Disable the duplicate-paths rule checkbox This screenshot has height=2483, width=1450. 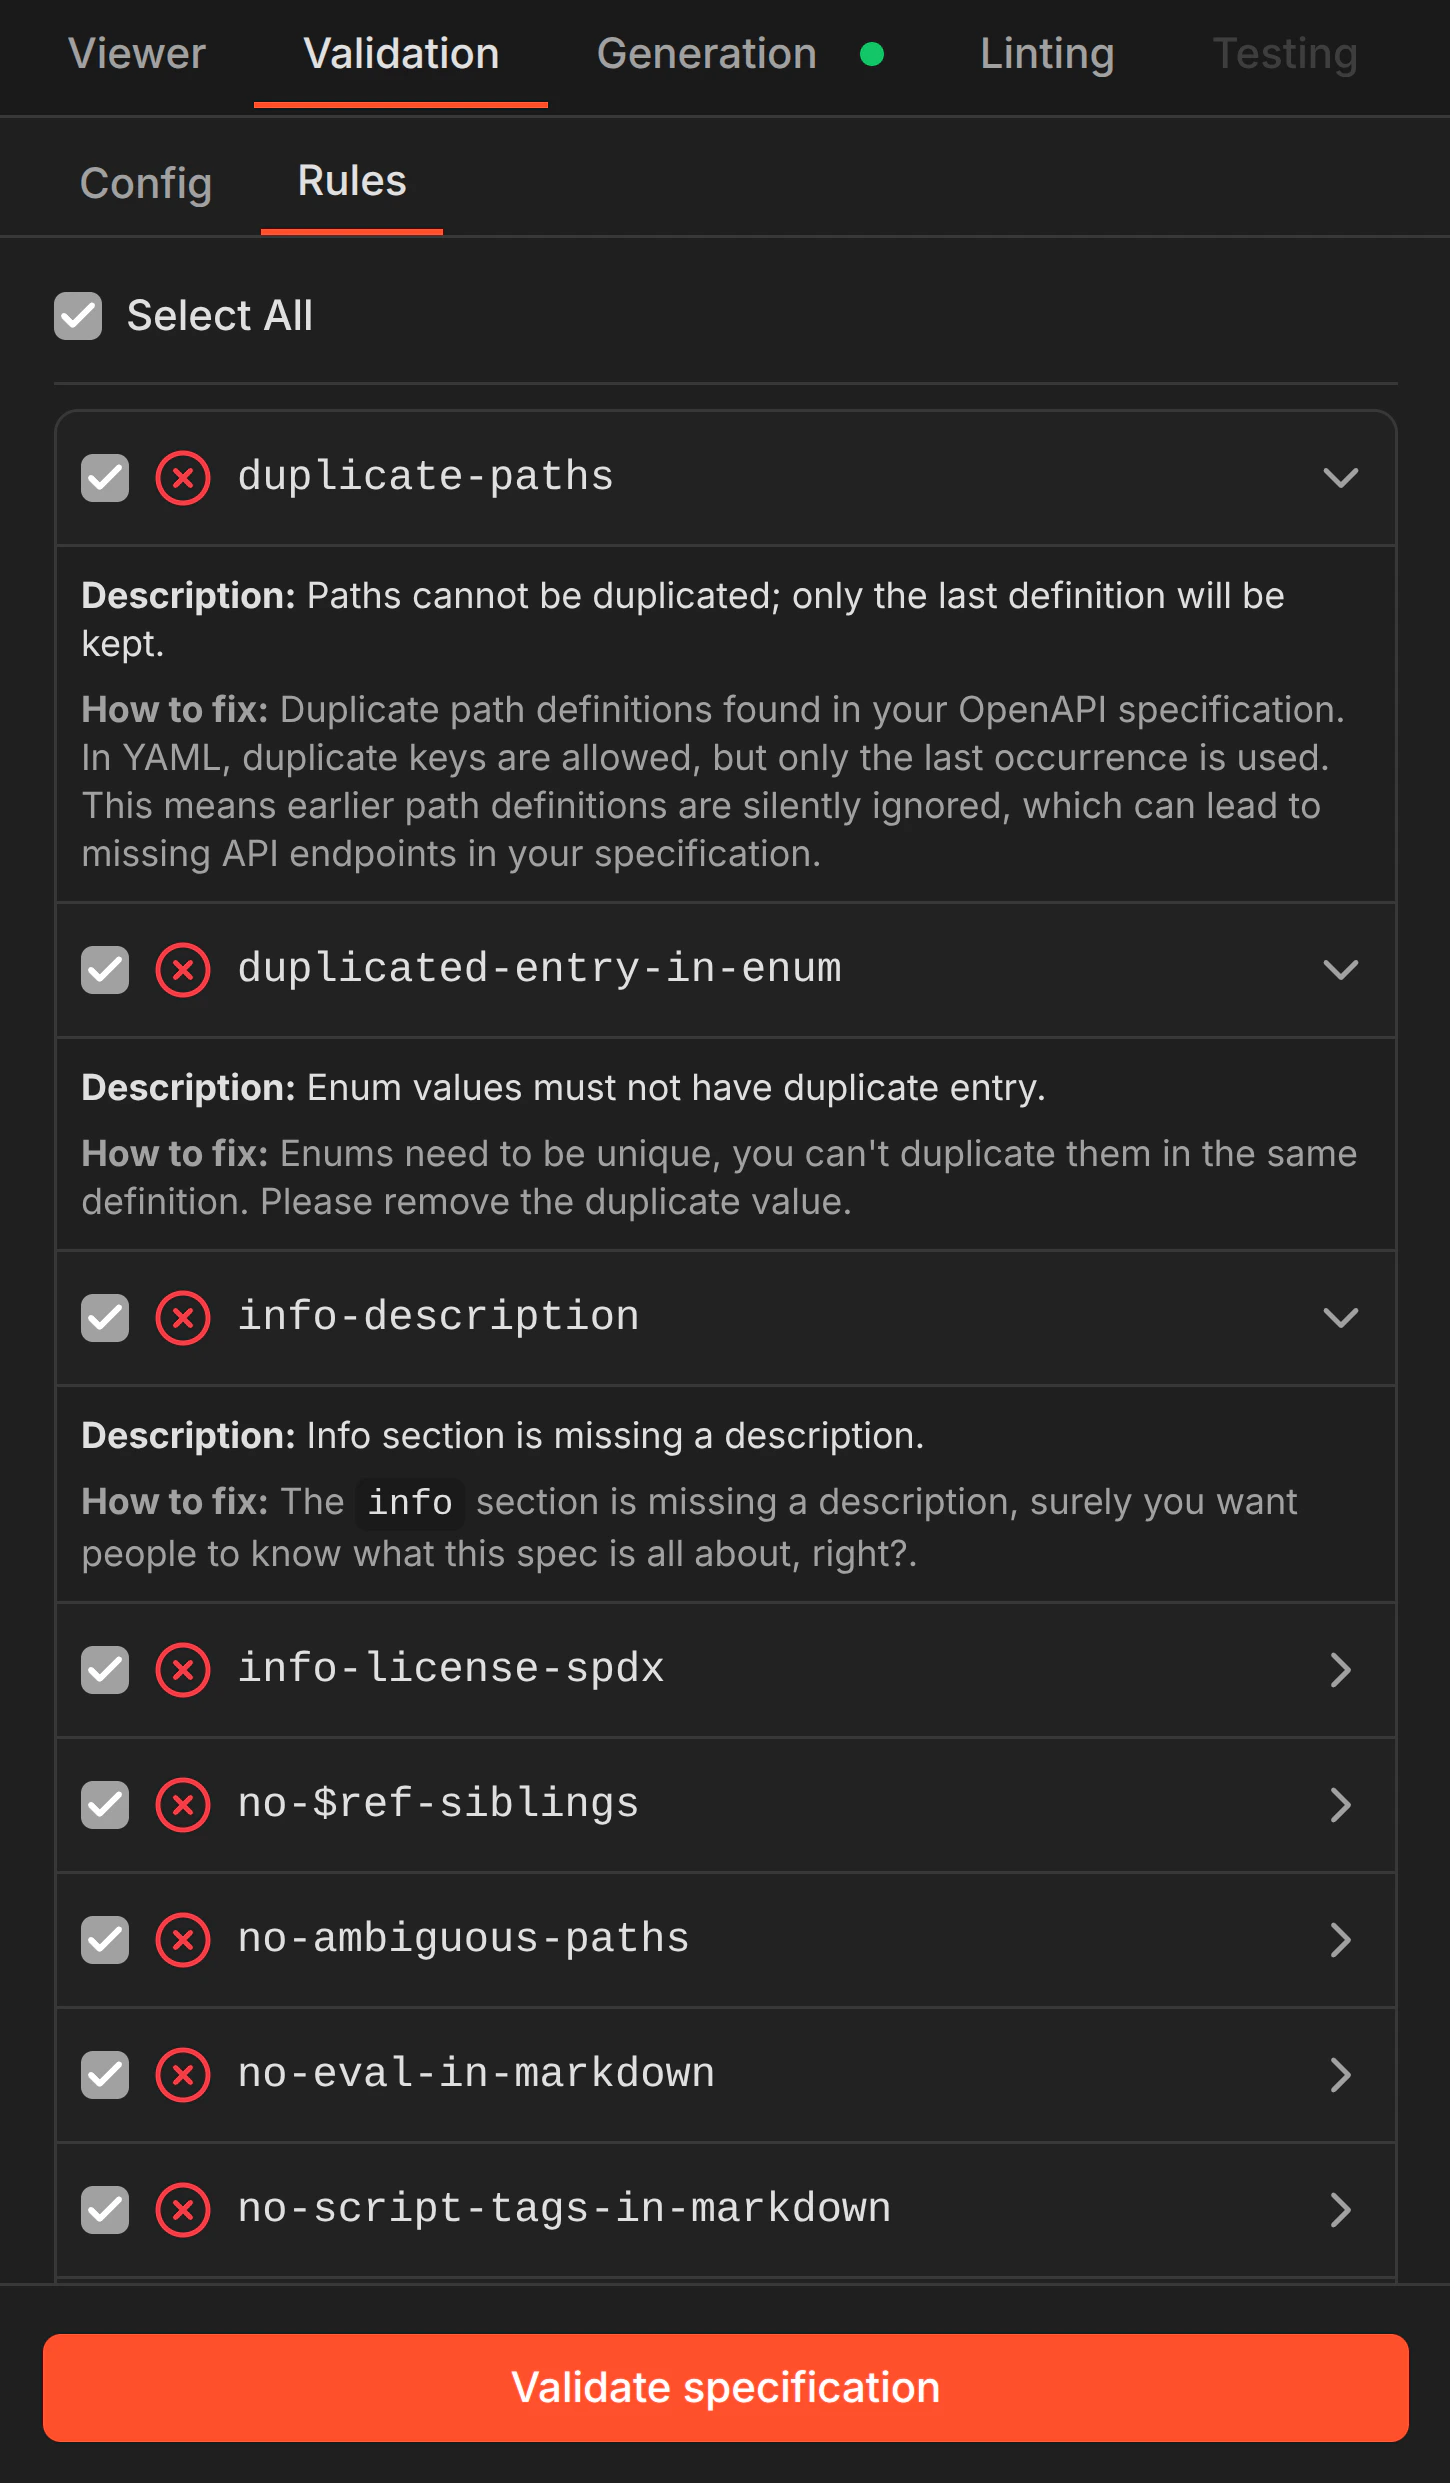105,478
